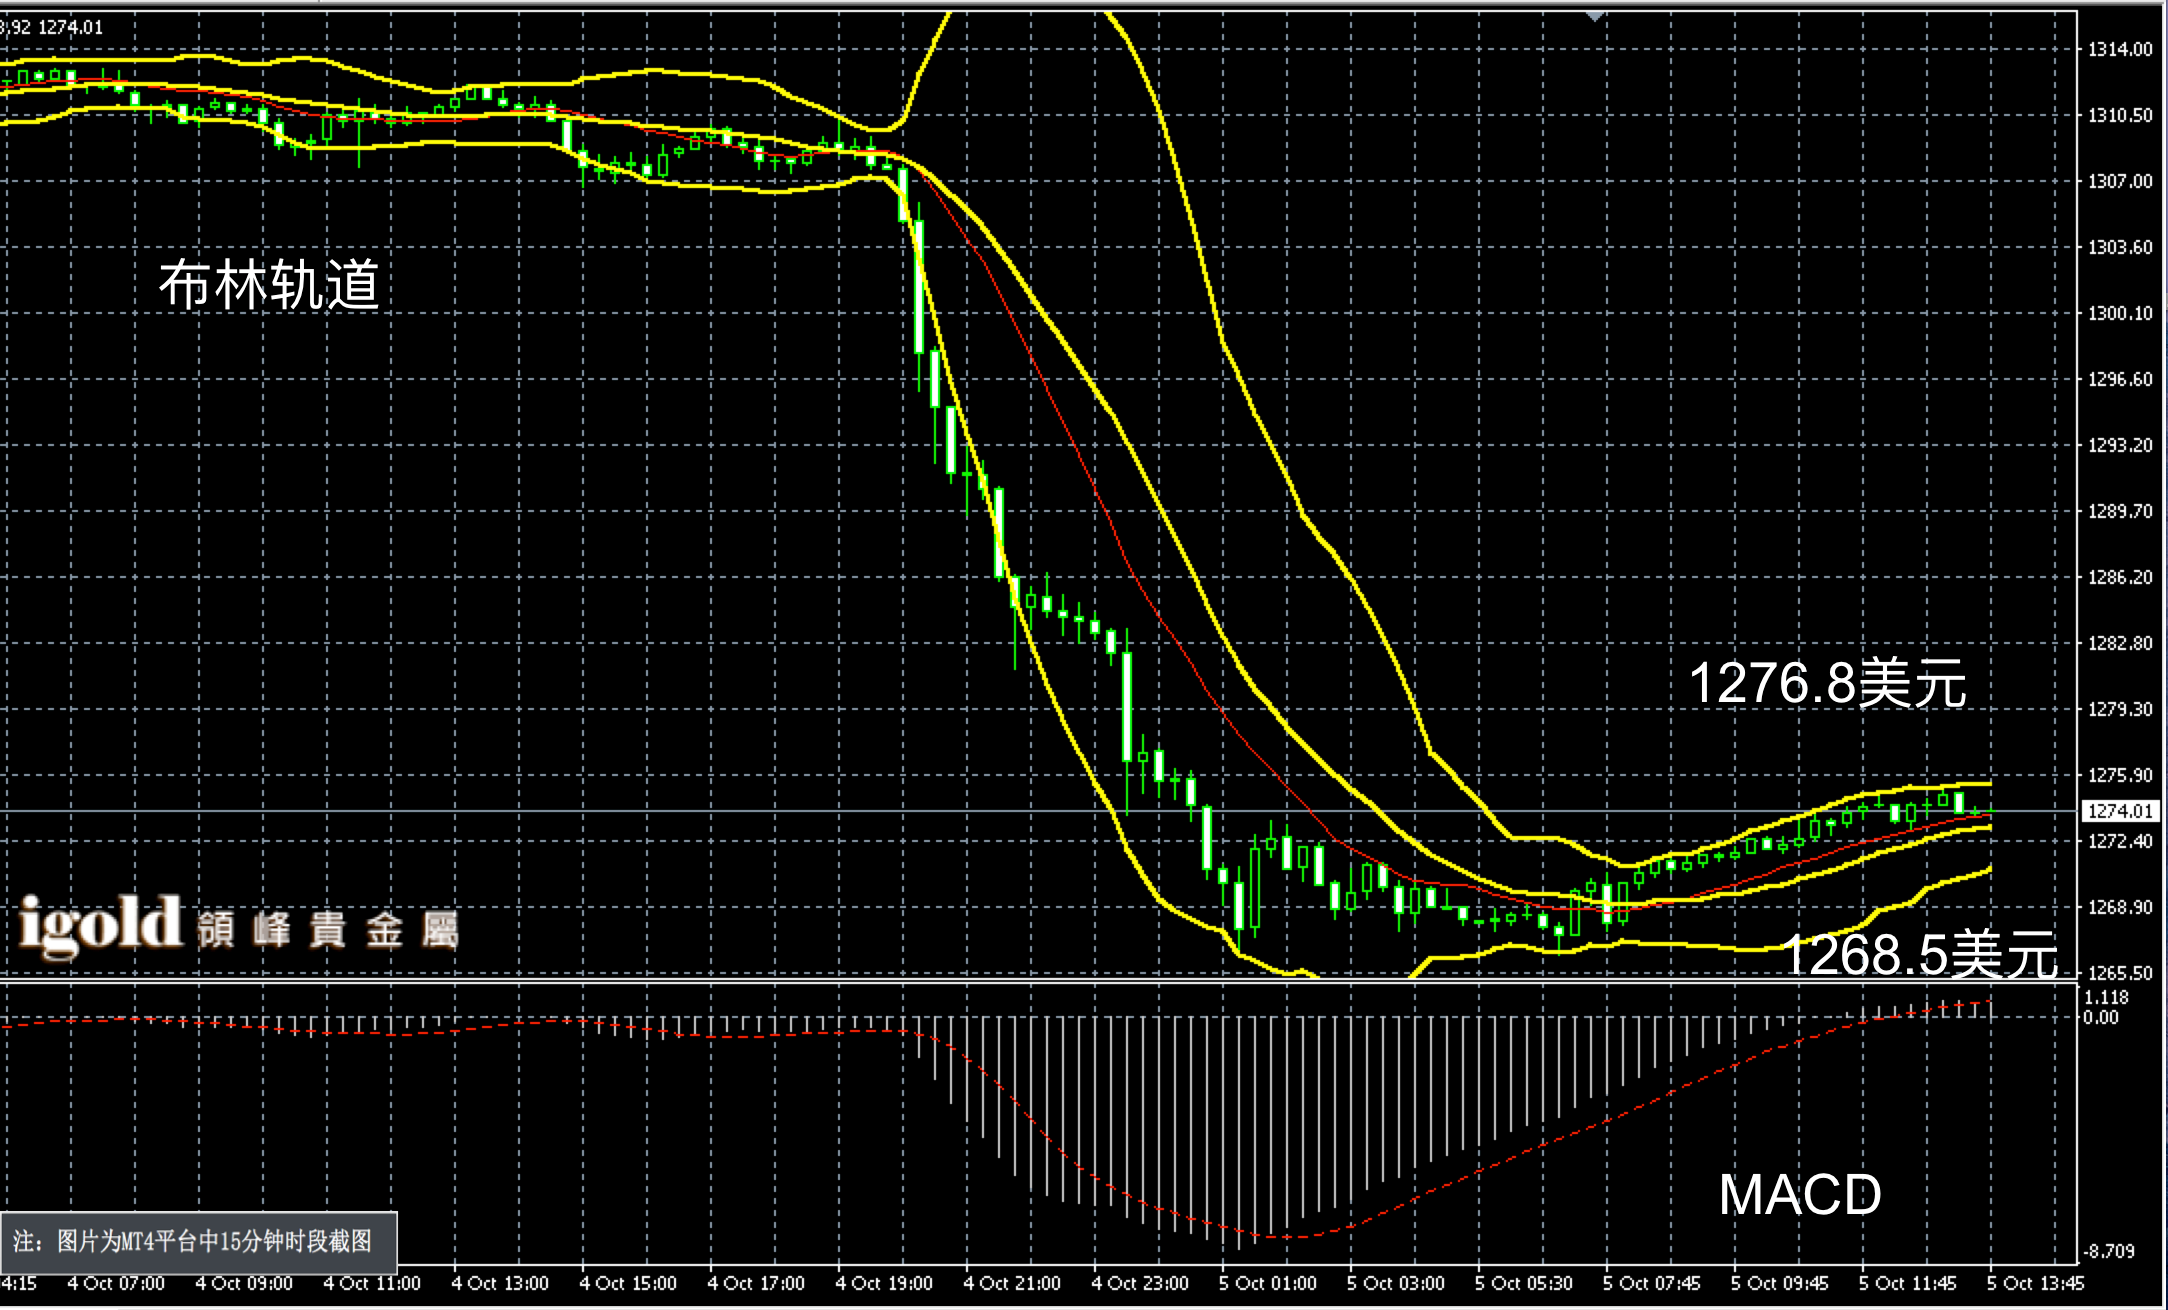Click the MACD 0.00 level label
The height and width of the screenshot is (1310, 2168).
[x=2100, y=1018]
